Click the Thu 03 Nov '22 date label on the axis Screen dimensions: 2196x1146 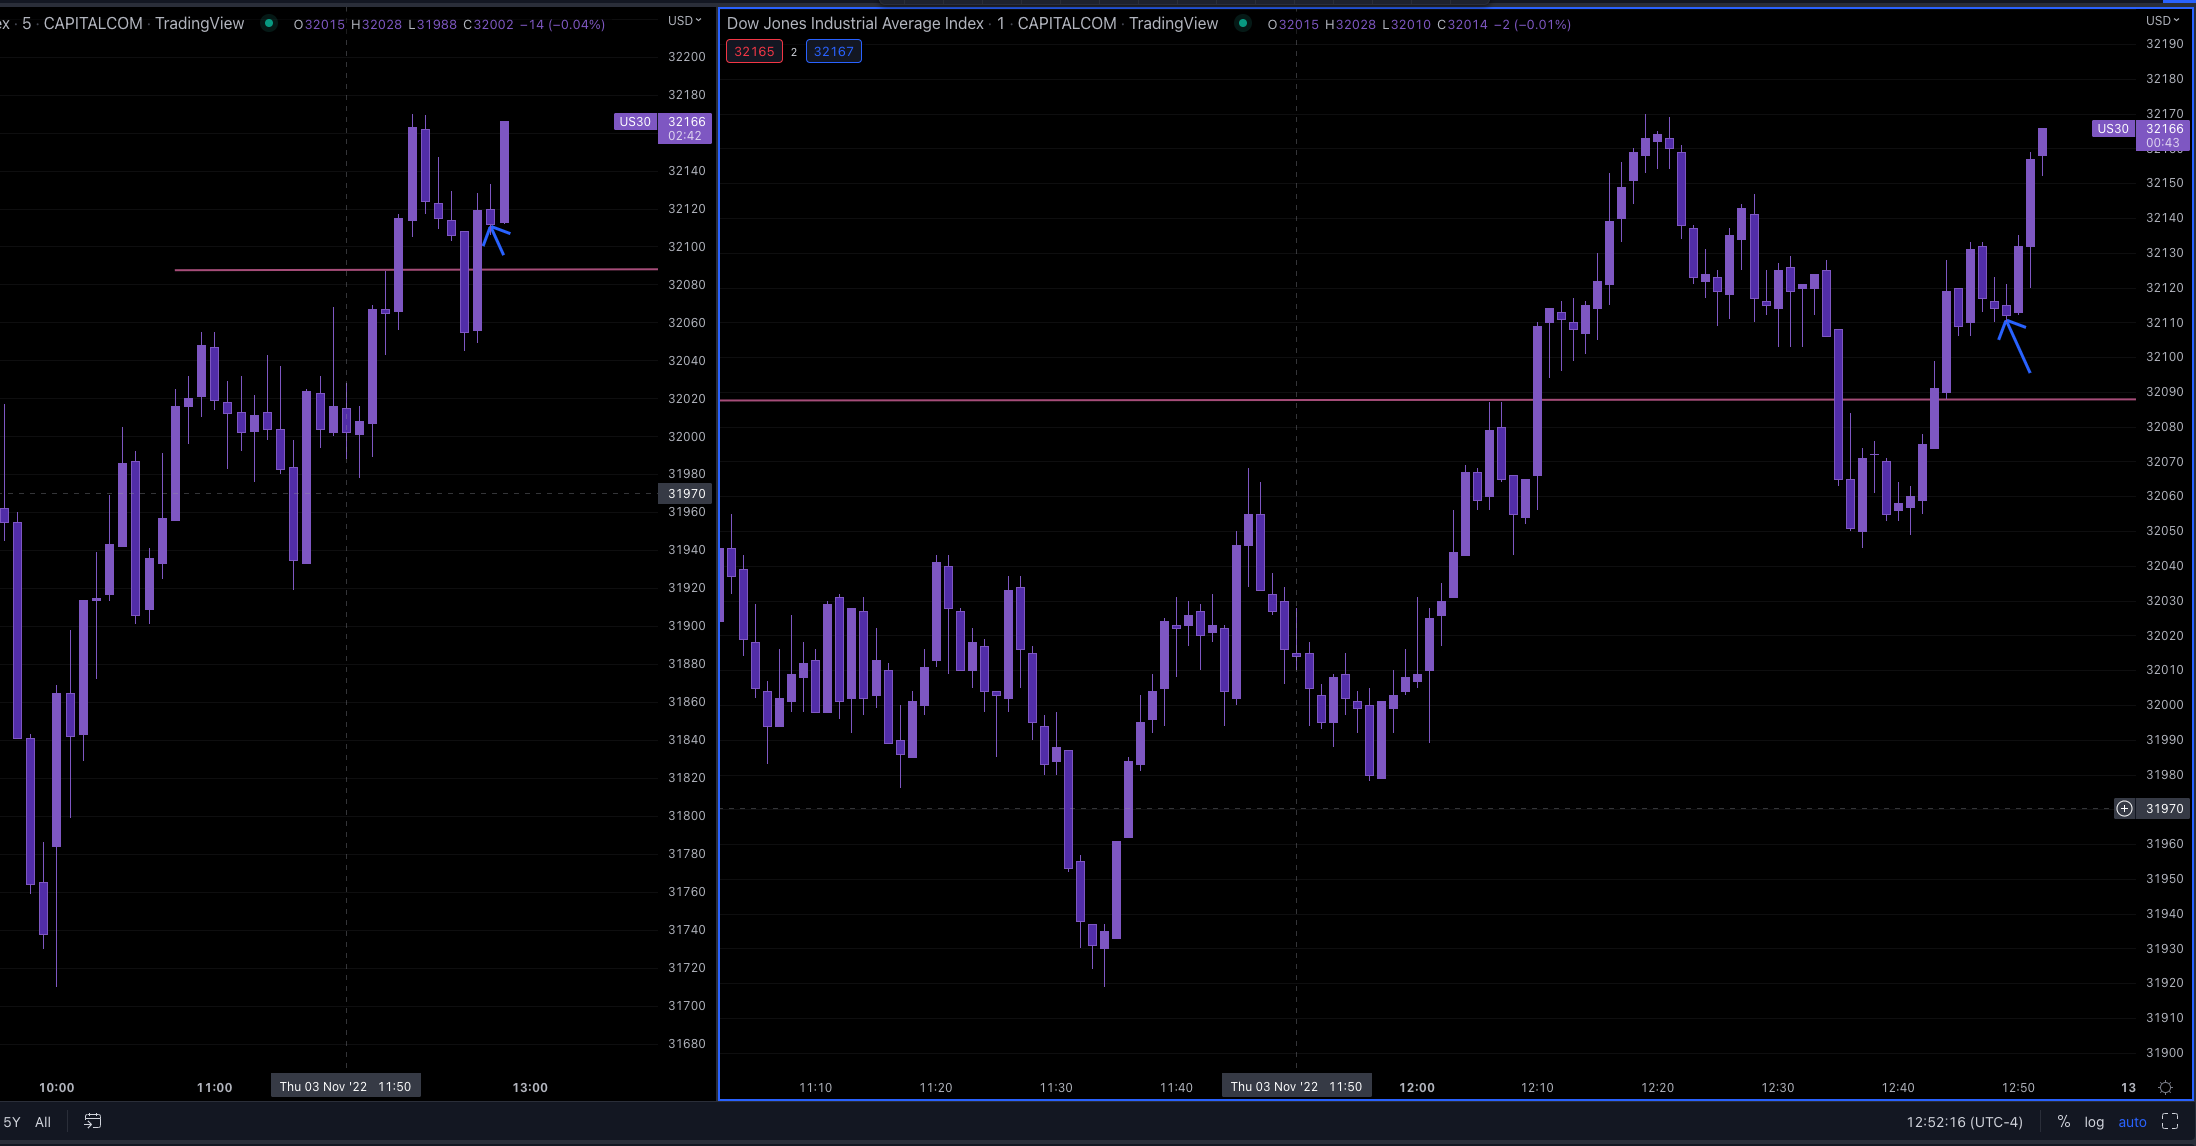click(1296, 1086)
